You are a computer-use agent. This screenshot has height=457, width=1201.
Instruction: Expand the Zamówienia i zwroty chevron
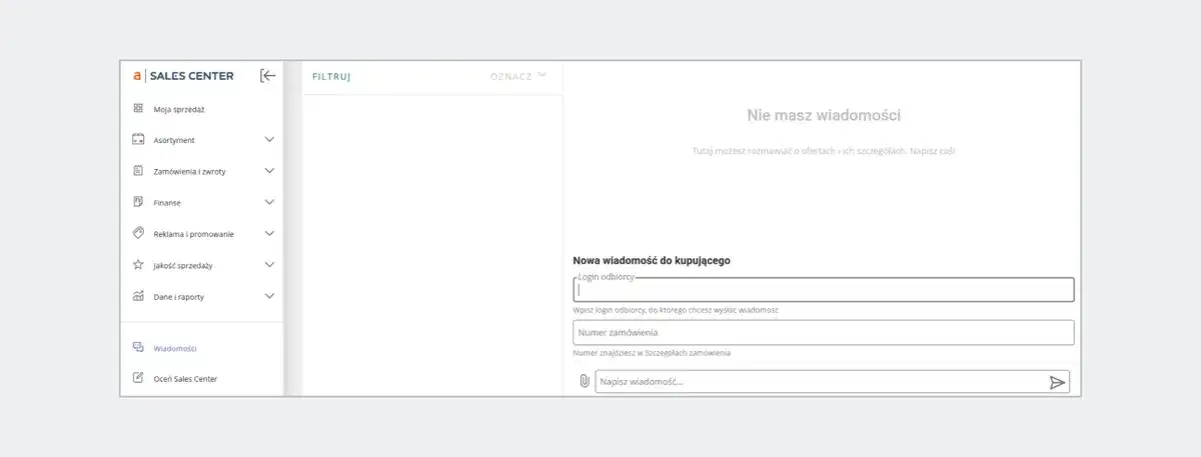269,171
